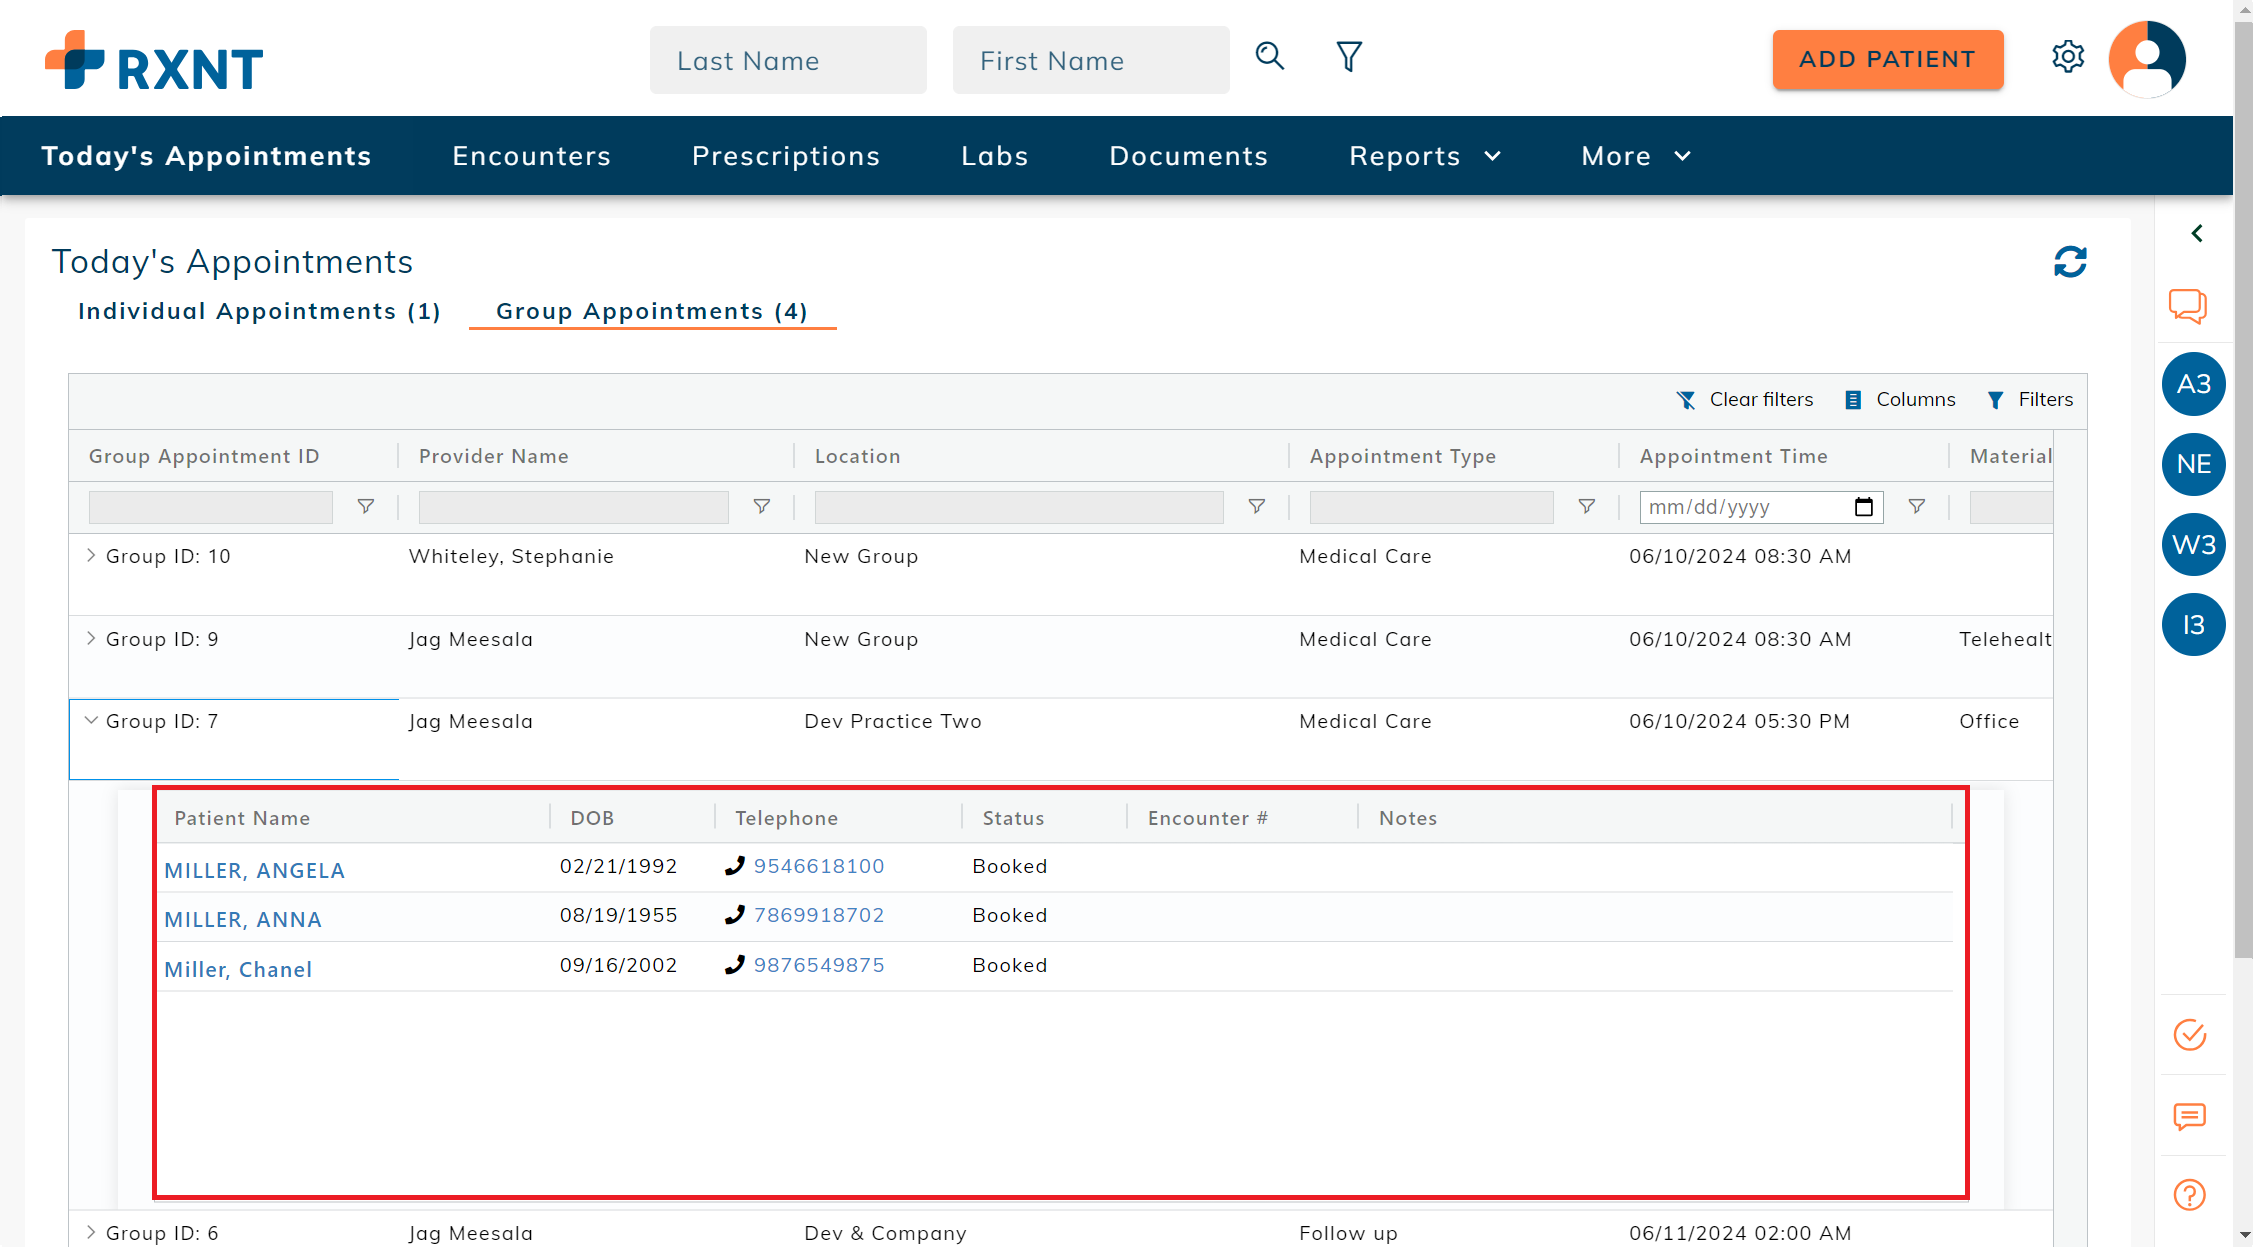
Task: Click the phone icon for Miller, Anna
Action: pyautogui.click(x=735, y=915)
